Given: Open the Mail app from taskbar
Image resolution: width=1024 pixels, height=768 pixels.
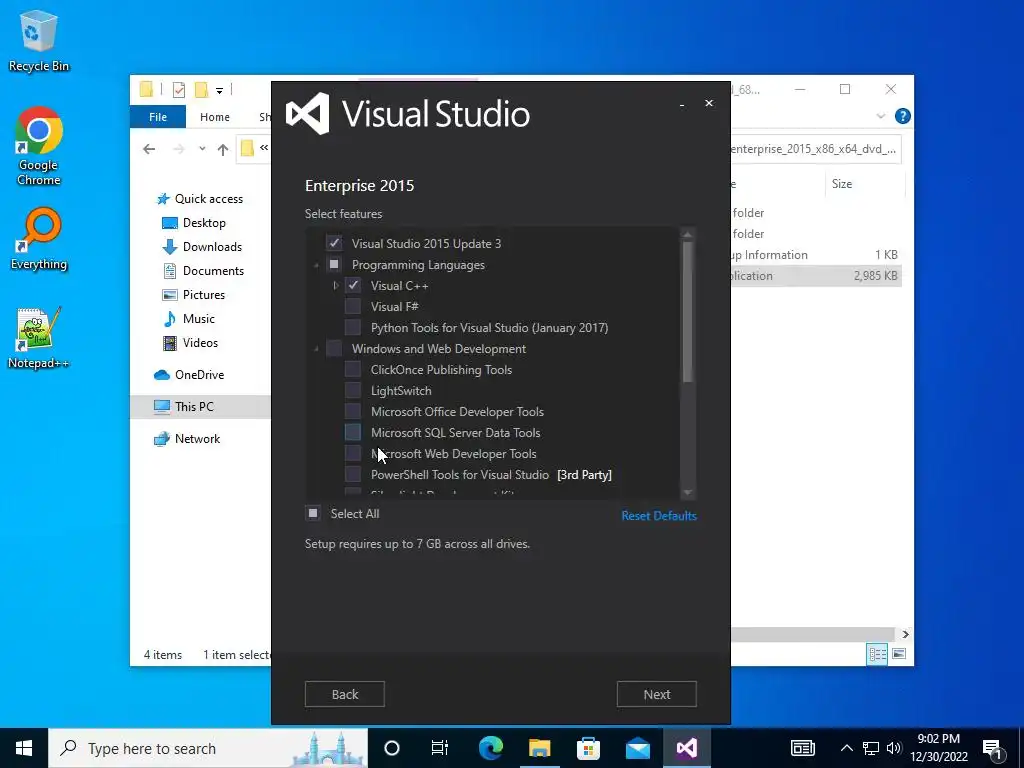Looking at the screenshot, I should [x=637, y=748].
